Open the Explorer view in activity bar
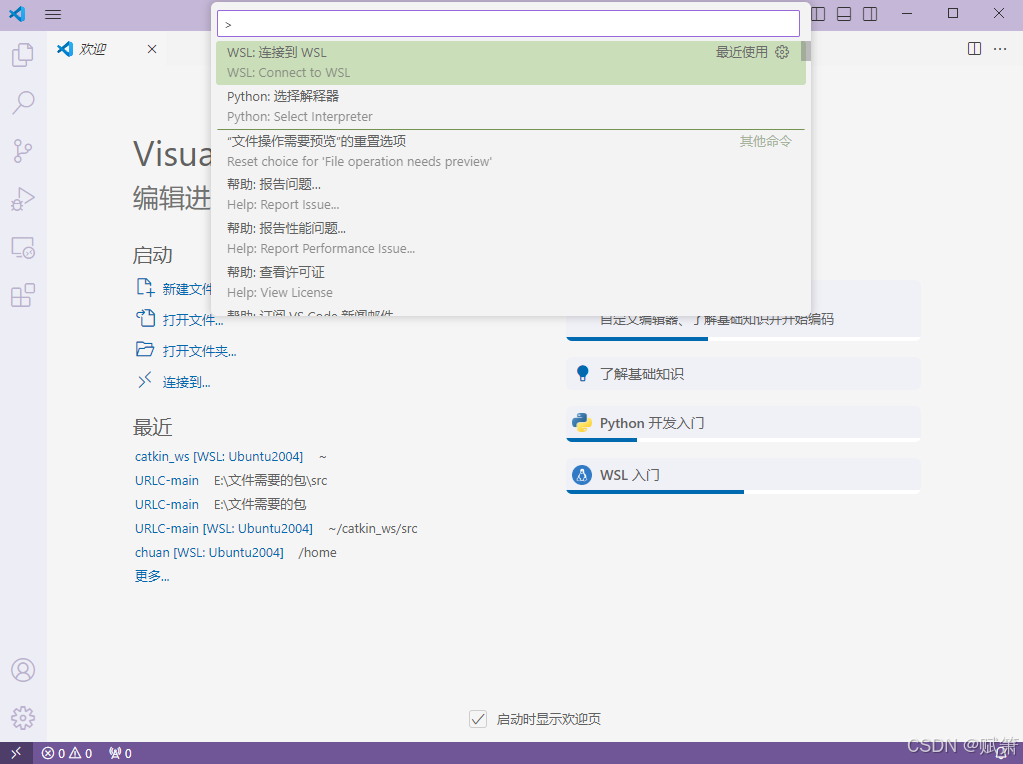1023x764 pixels. click(23, 55)
